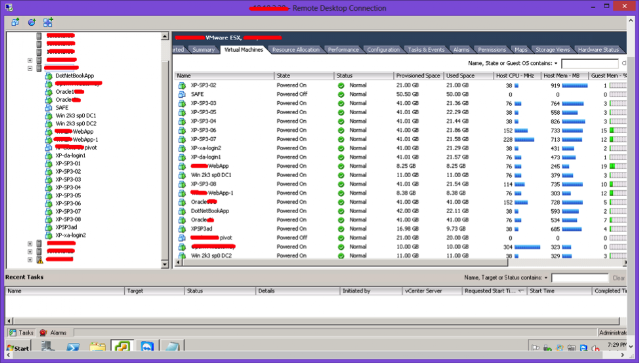Screen dimensions: 640x364
Task: Open the Permissions tab
Action: point(492,50)
